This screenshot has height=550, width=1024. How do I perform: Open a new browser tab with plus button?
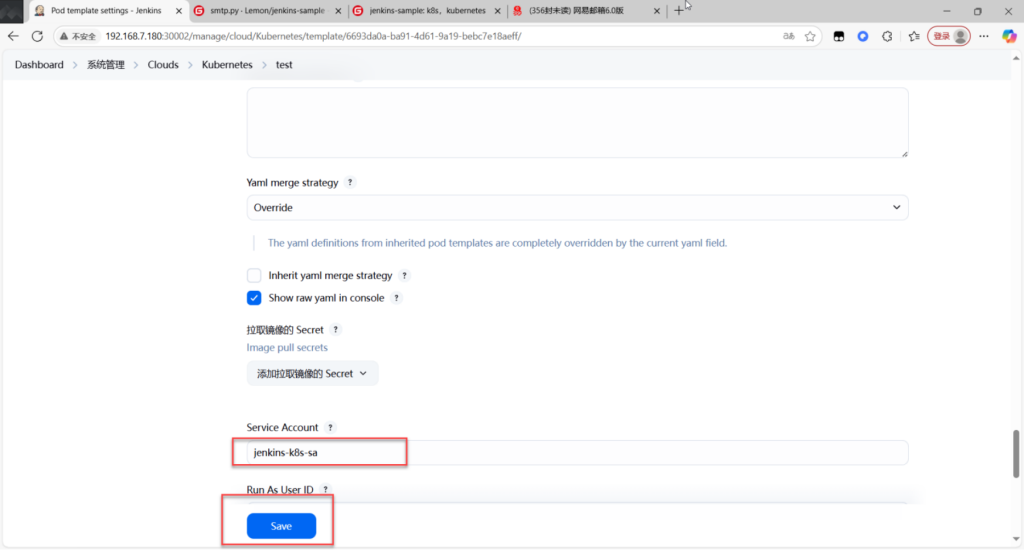tap(679, 10)
